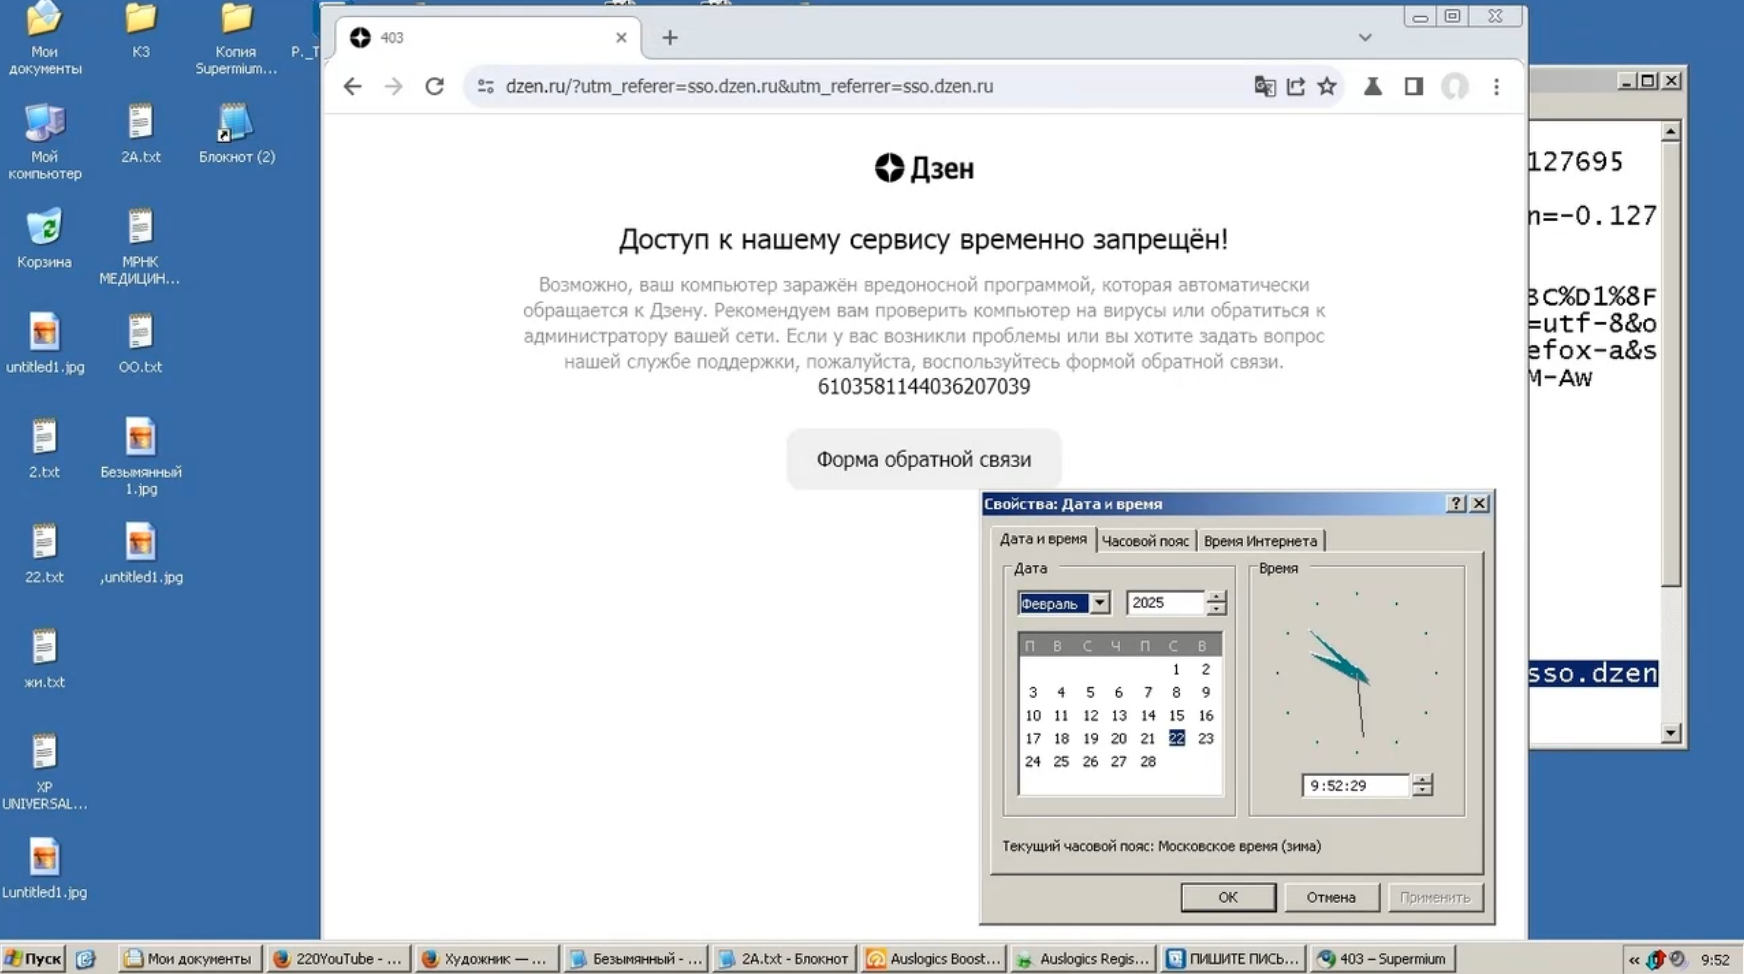Screen dimensions: 1744x974
Task: Select ОО.txt desktop file
Action: click(x=140, y=344)
